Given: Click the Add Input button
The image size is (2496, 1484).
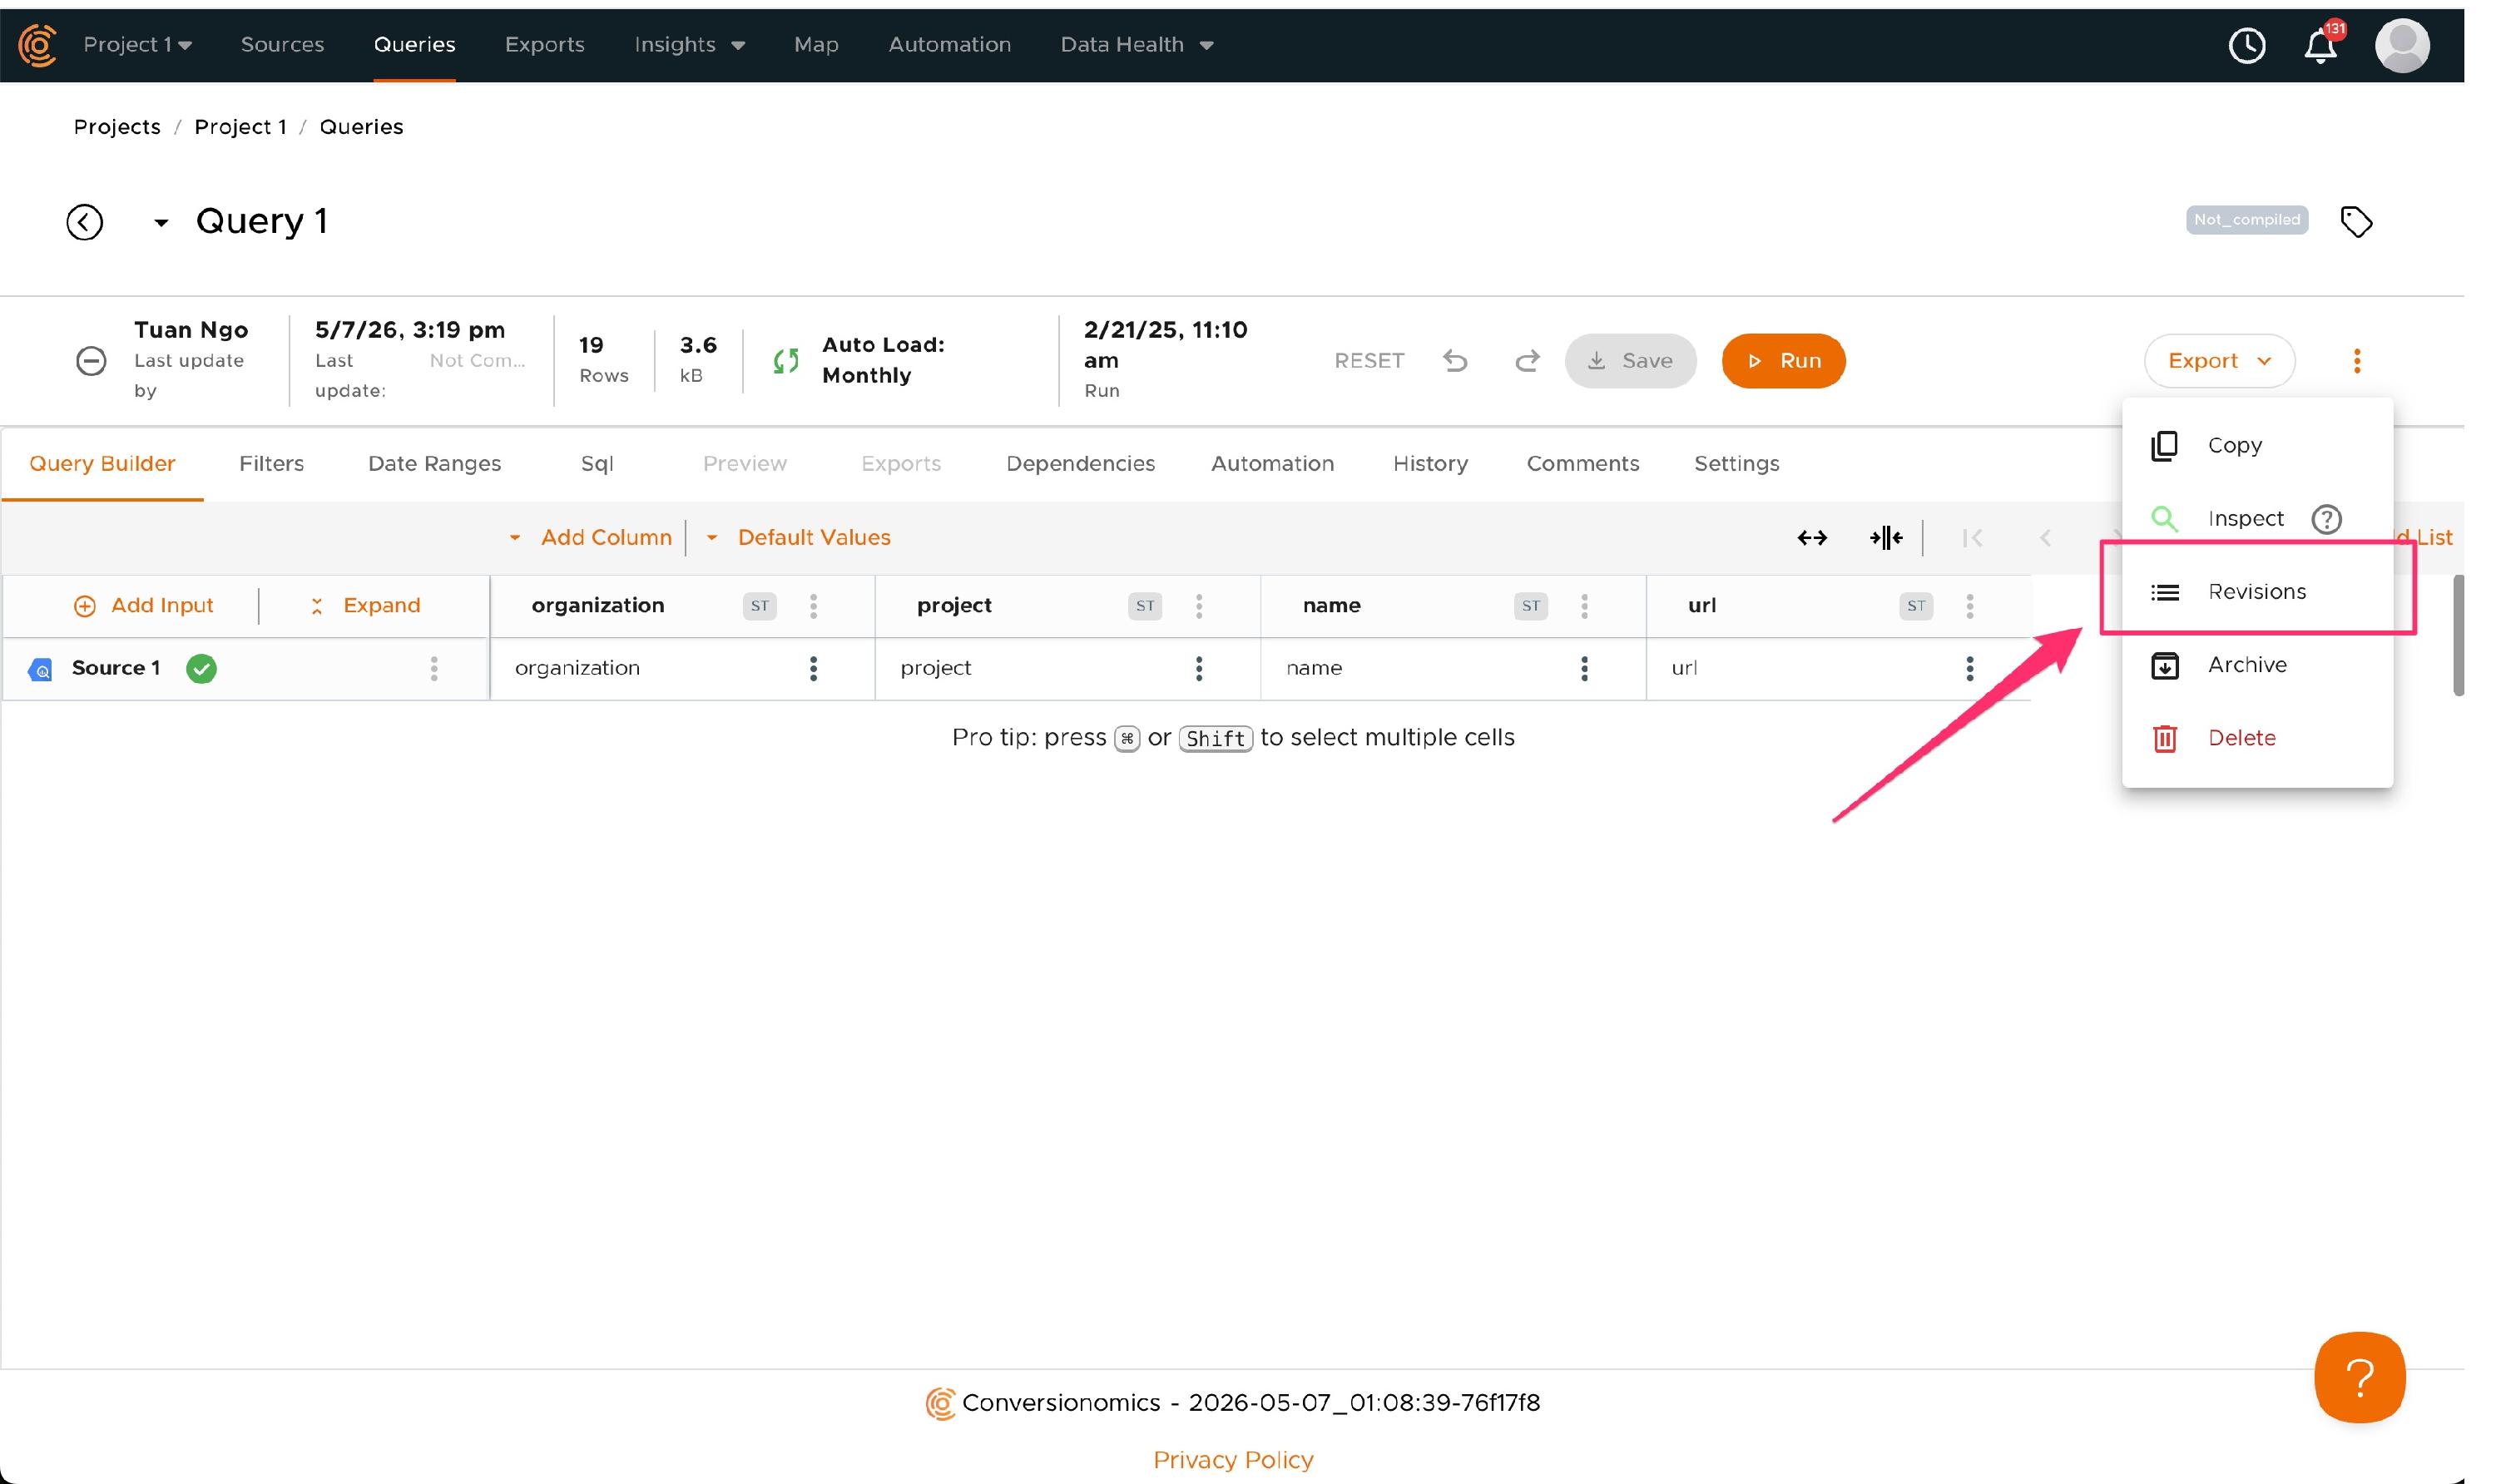Looking at the screenshot, I should 143,606.
